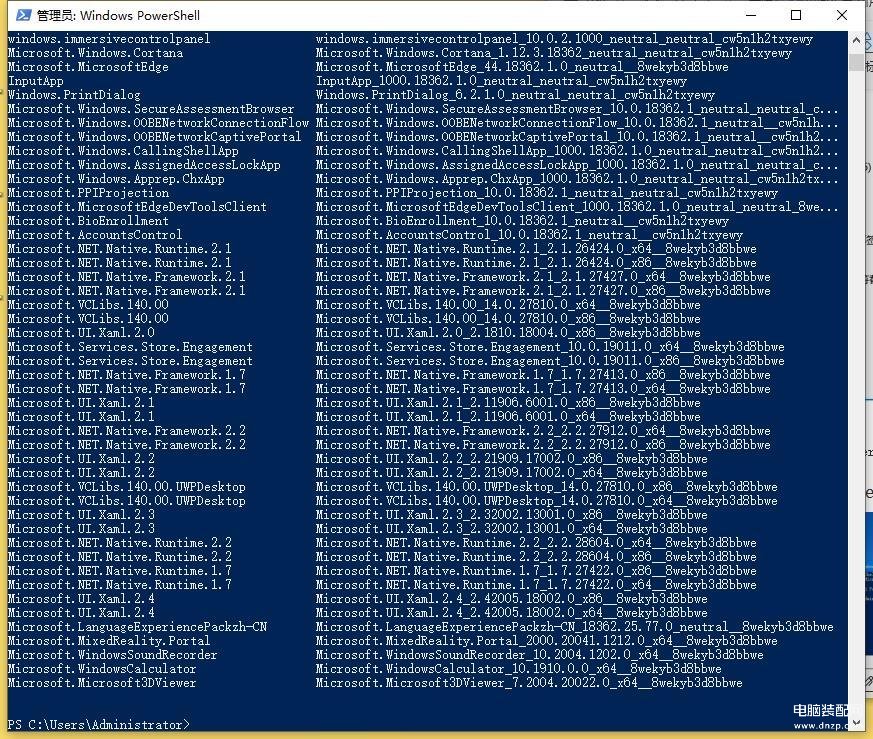Click Microsoft.Microsoft3DViewer name entry
The height and width of the screenshot is (739, 873).
pos(102,682)
